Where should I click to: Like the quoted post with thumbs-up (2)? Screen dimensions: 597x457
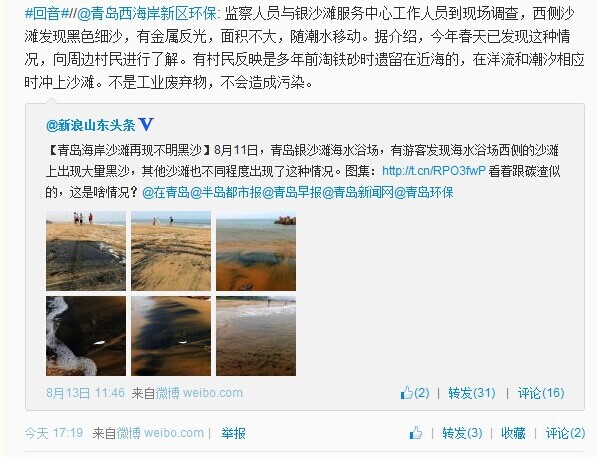[x=415, y=393]
